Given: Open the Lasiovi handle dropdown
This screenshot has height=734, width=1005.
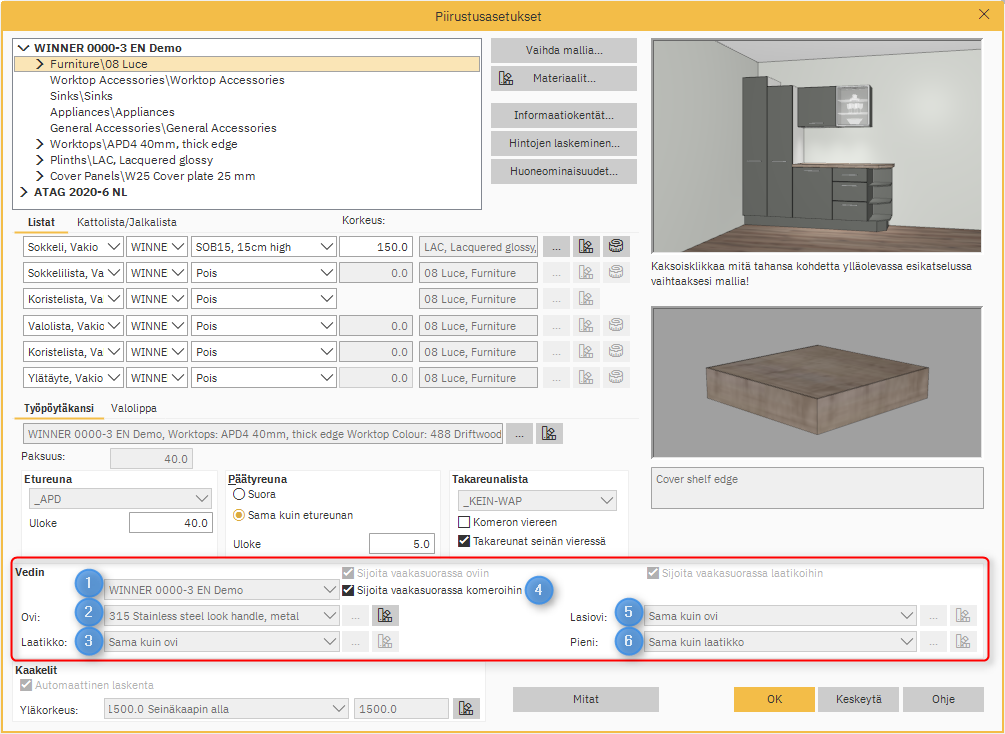Looking at the screenshot, I should pos(780,615).
